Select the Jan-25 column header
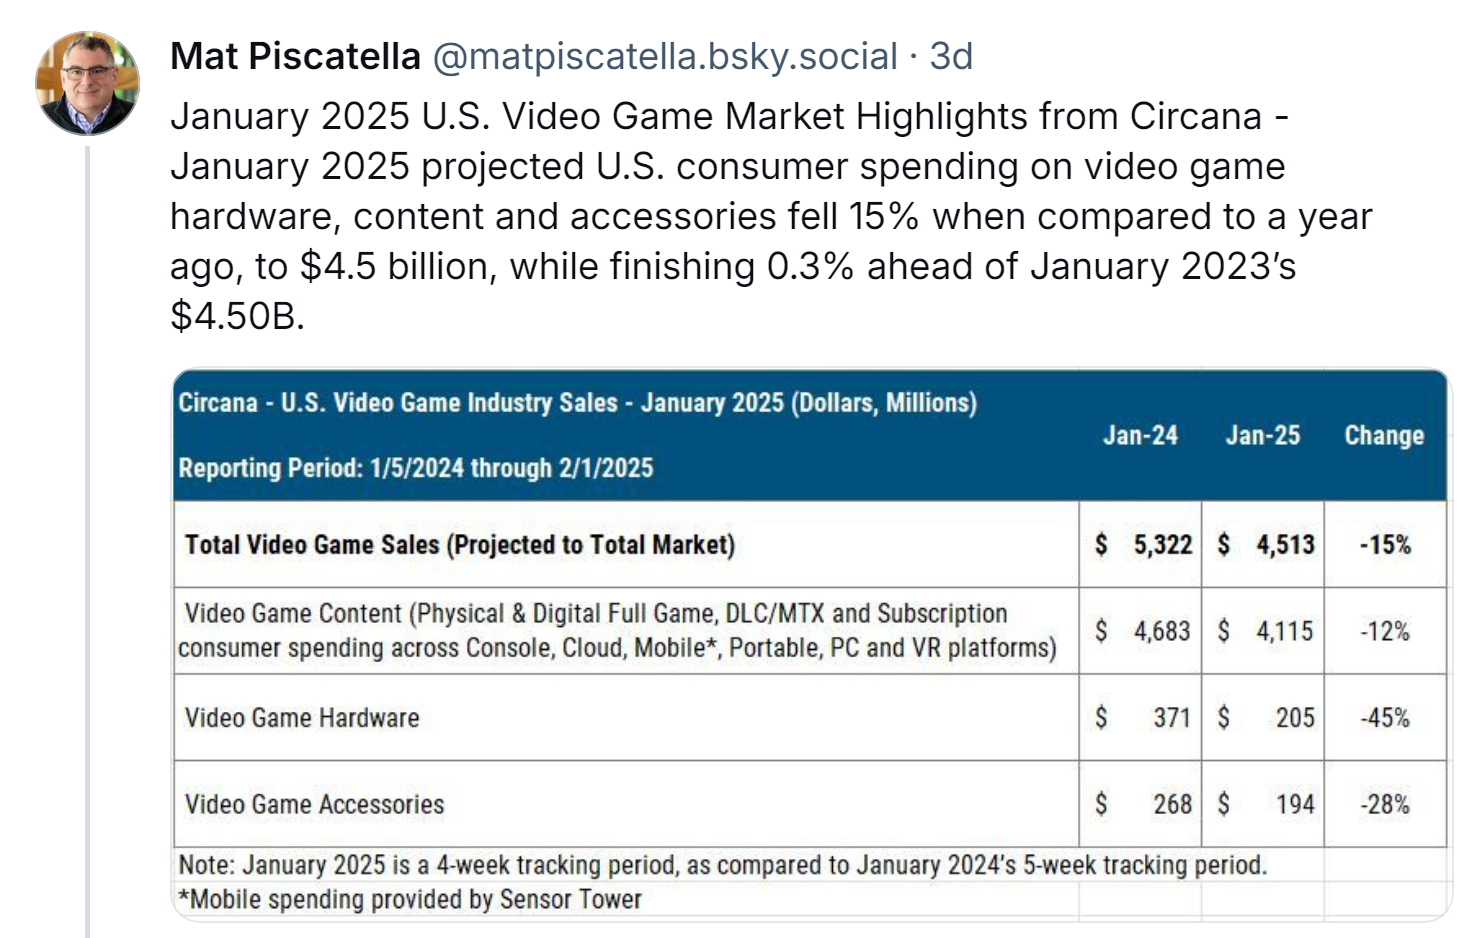The image size is (1479, 938). coord(1263,435)
